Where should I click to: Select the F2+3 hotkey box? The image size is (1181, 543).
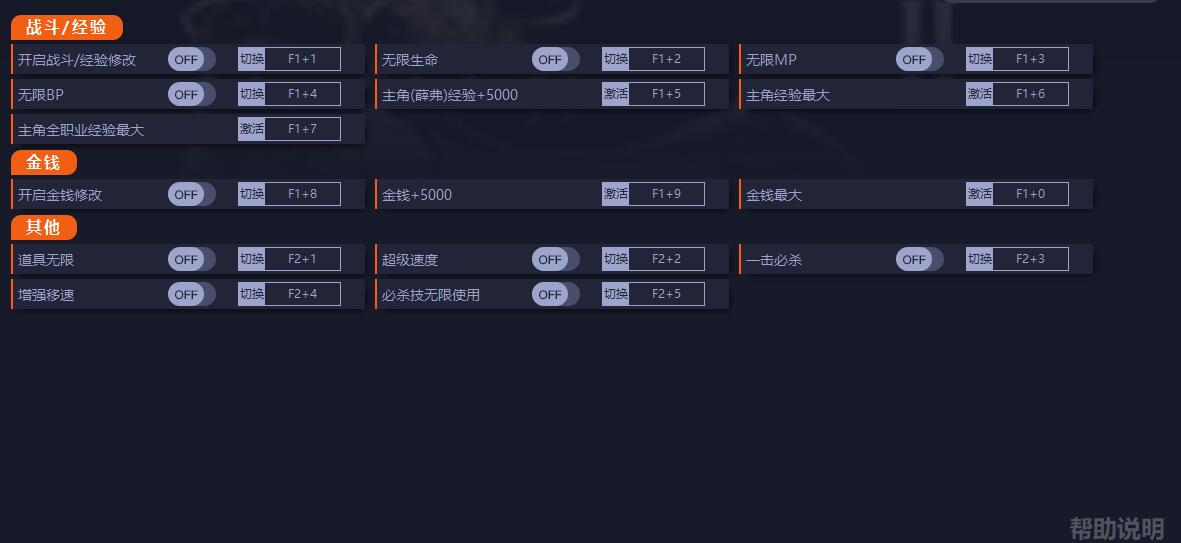tap(1030, 259)
